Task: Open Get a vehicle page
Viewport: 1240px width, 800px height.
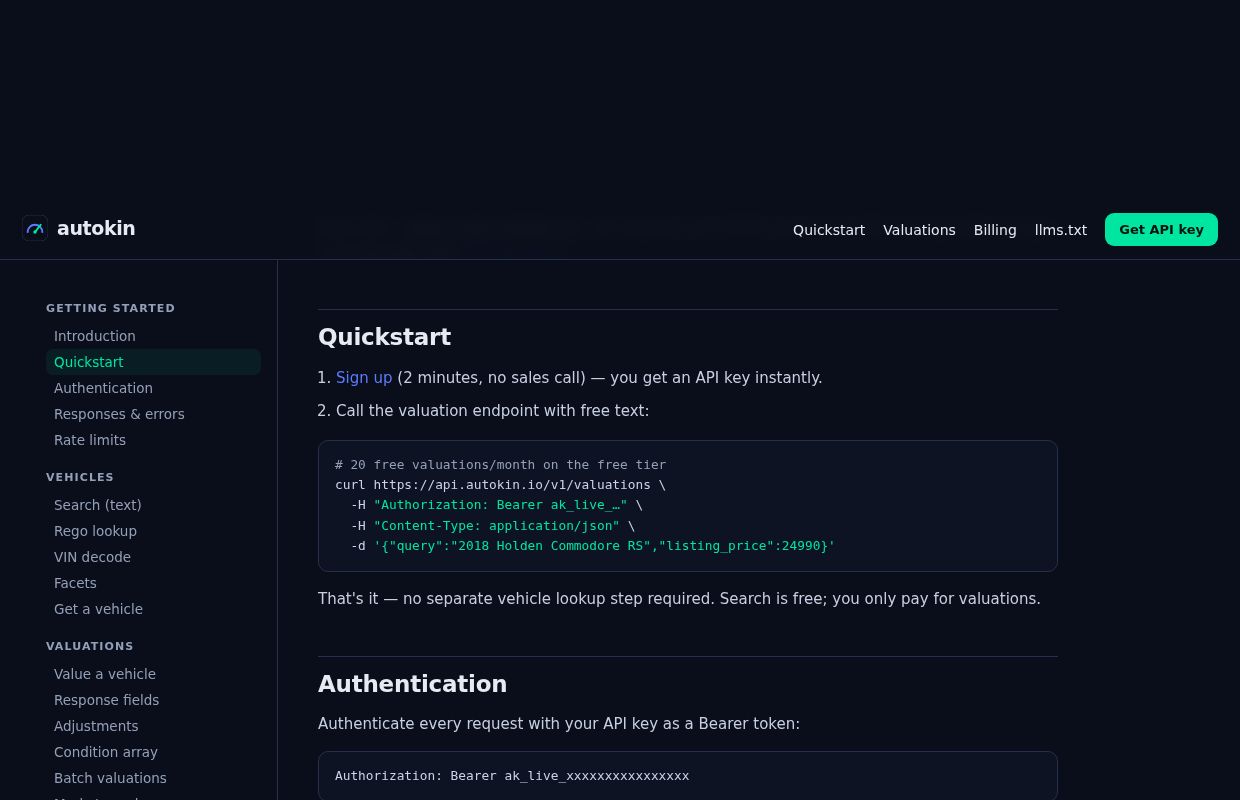Action: (153, 609)
